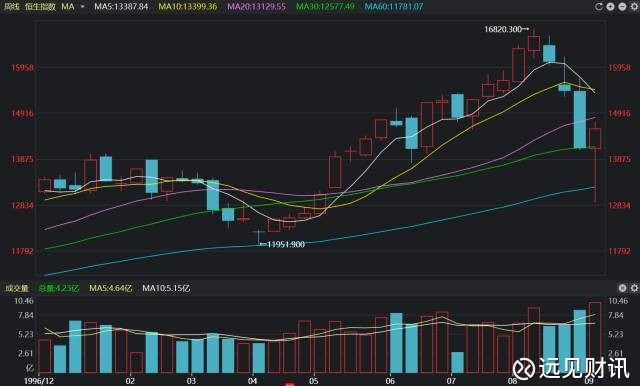Select the 周线 weekly period tab
The height and width of the screenshot is (386, 640).
click(11, 7)
